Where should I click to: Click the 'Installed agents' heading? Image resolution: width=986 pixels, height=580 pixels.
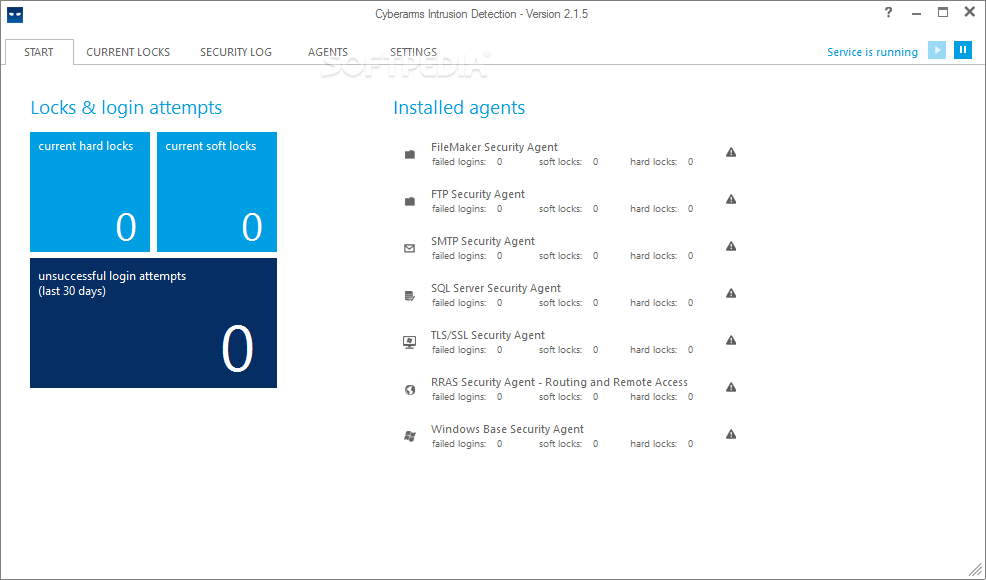459,108
